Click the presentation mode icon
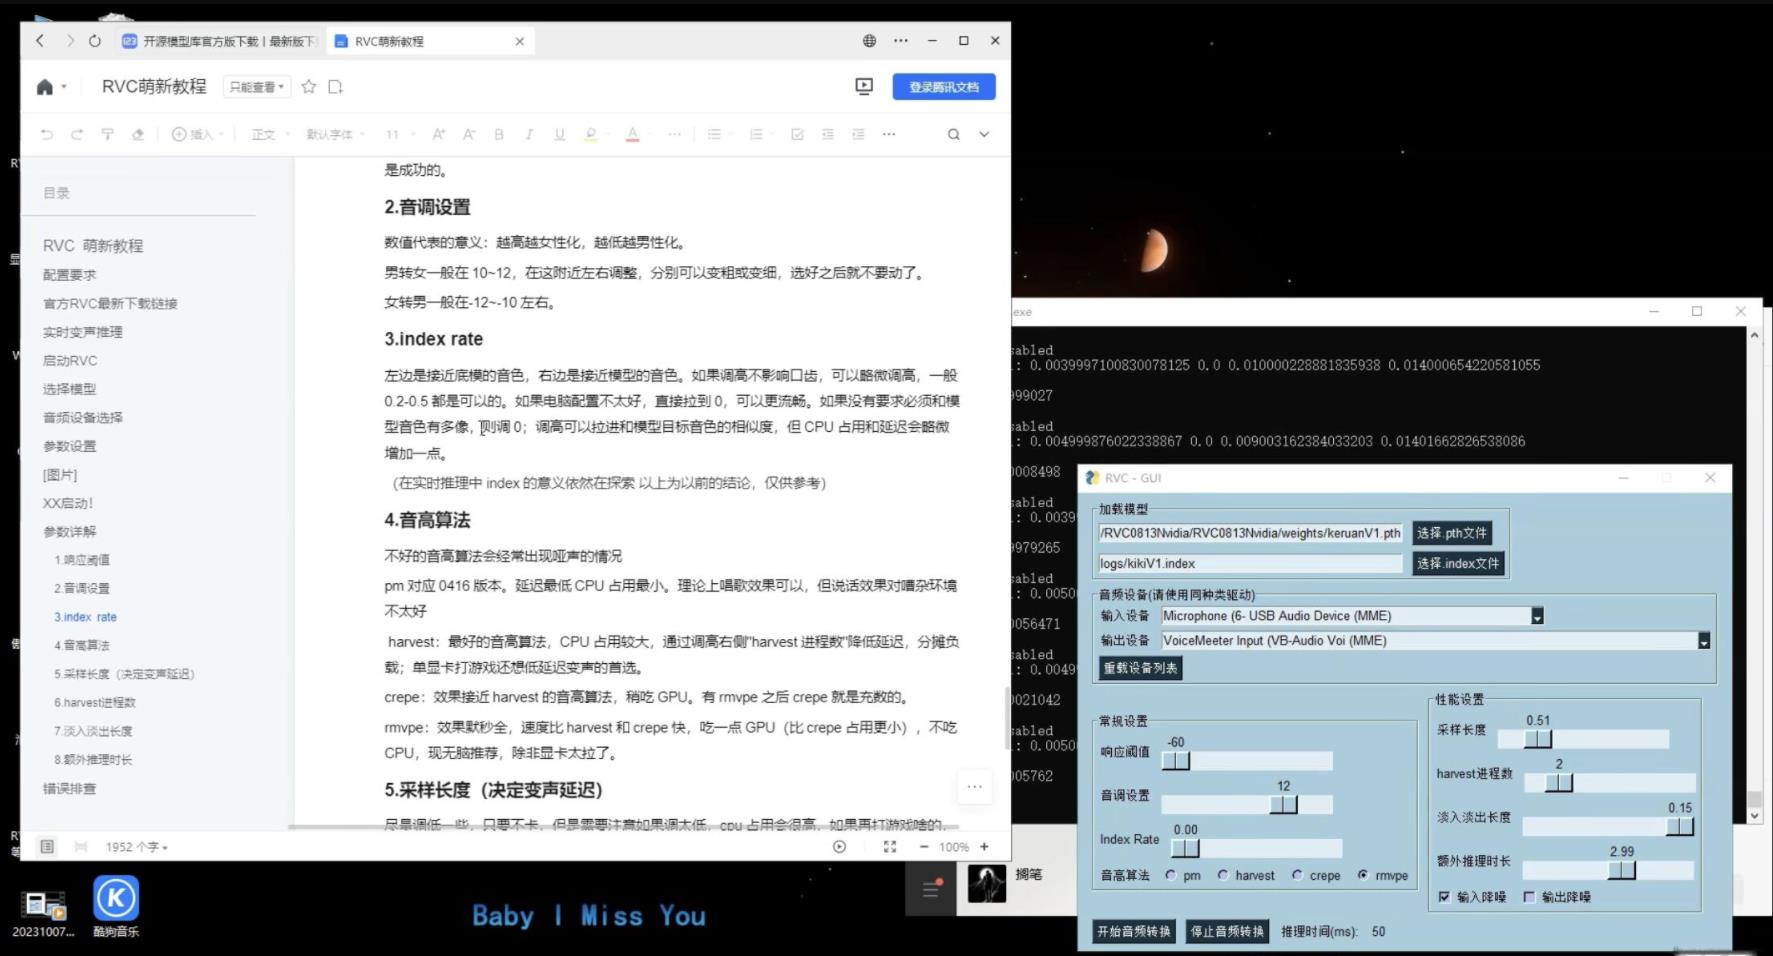This screenshot has height=956, width=1773. point(864,87)
